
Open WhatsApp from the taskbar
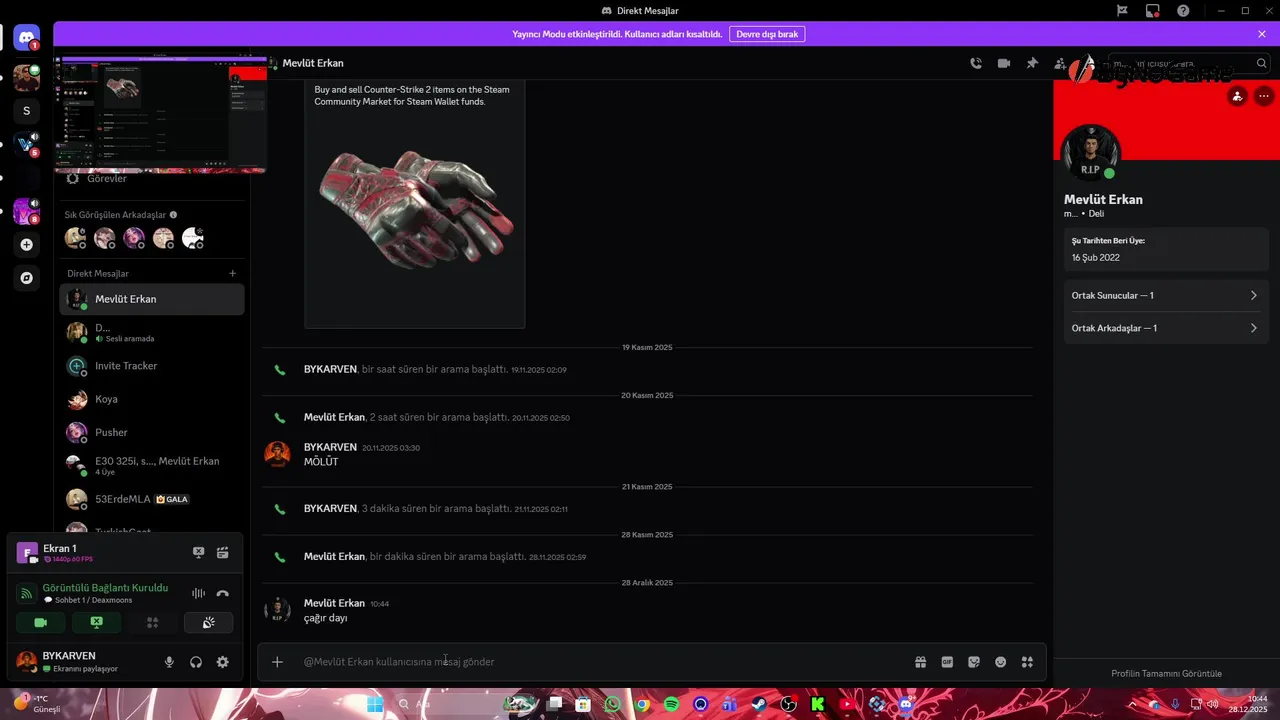[x=612, y=704]
